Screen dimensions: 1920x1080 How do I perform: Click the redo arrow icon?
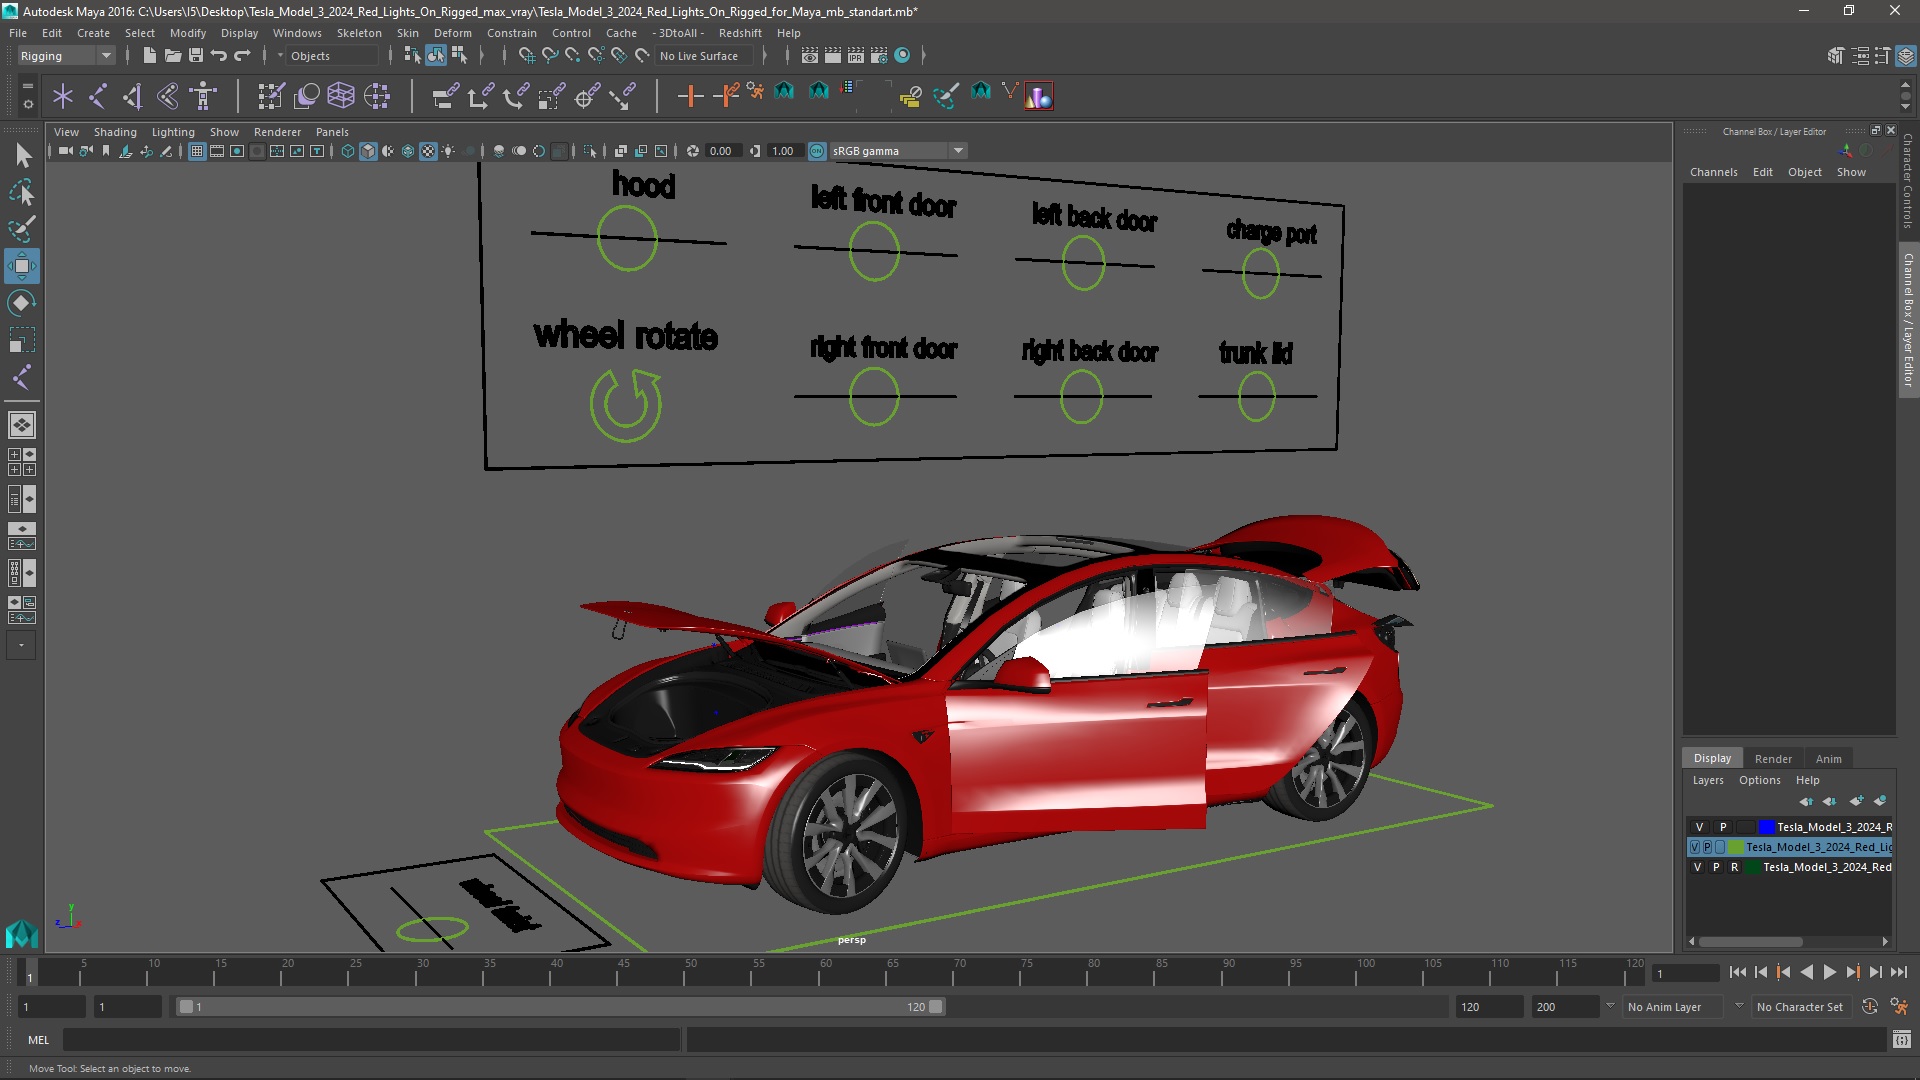point(242,56)
